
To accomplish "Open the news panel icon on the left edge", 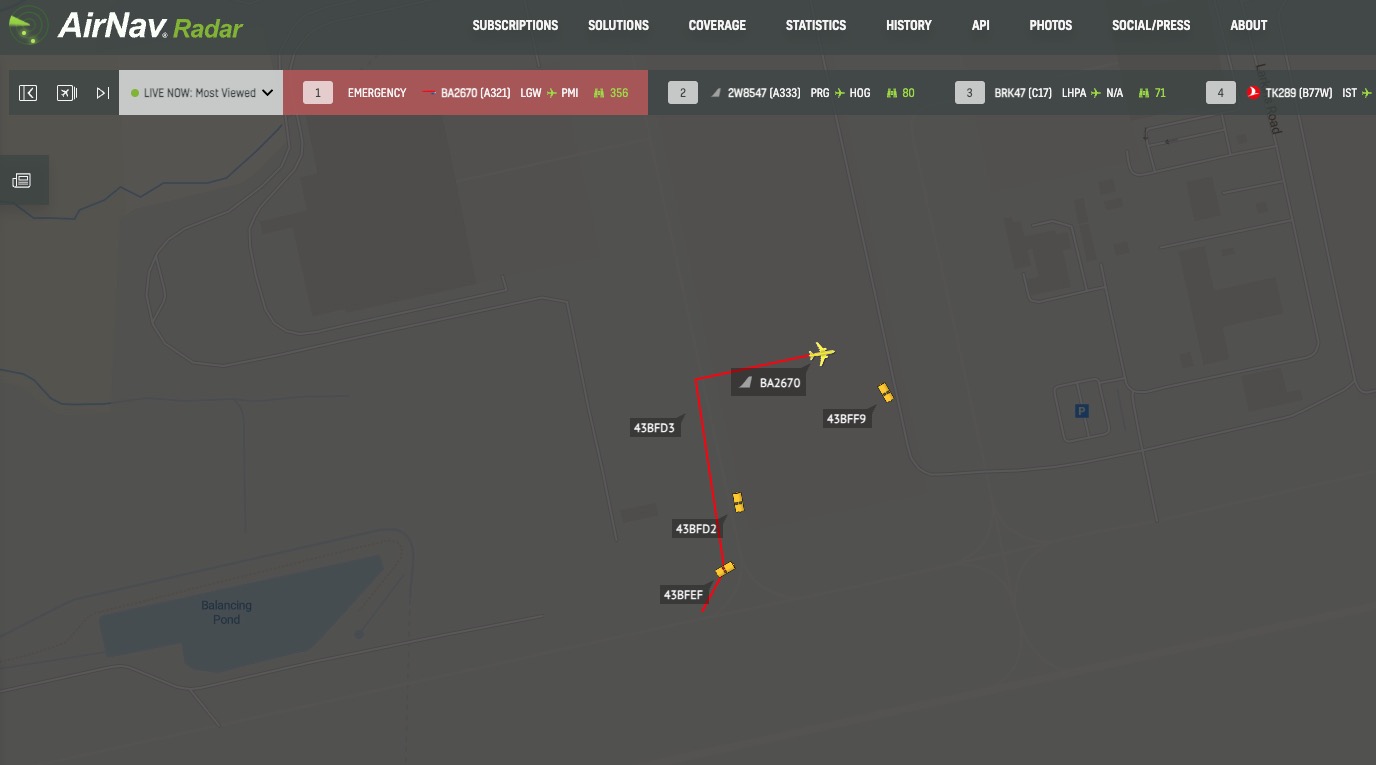I will [21, 181].
